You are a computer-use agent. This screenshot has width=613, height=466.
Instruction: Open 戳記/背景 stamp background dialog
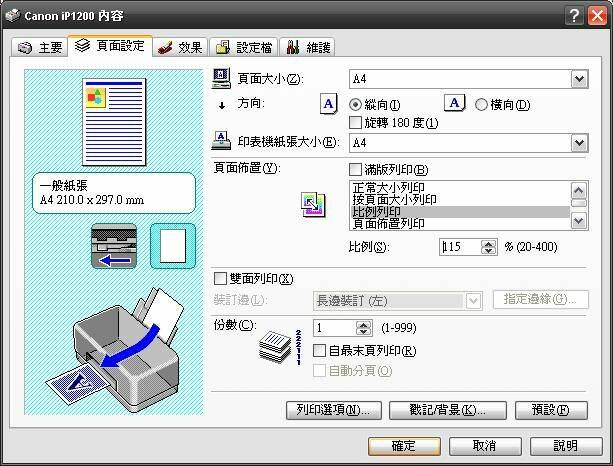pyautogui.click(x=448, y=410)
